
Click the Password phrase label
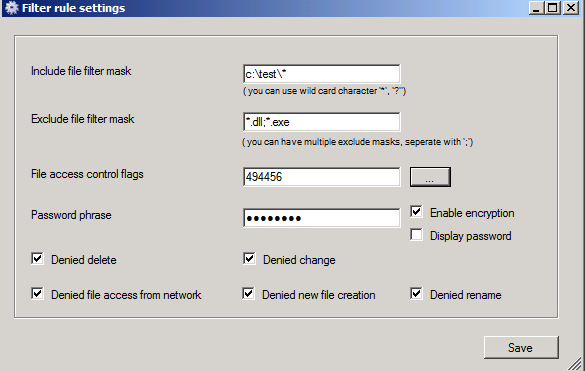71,215
